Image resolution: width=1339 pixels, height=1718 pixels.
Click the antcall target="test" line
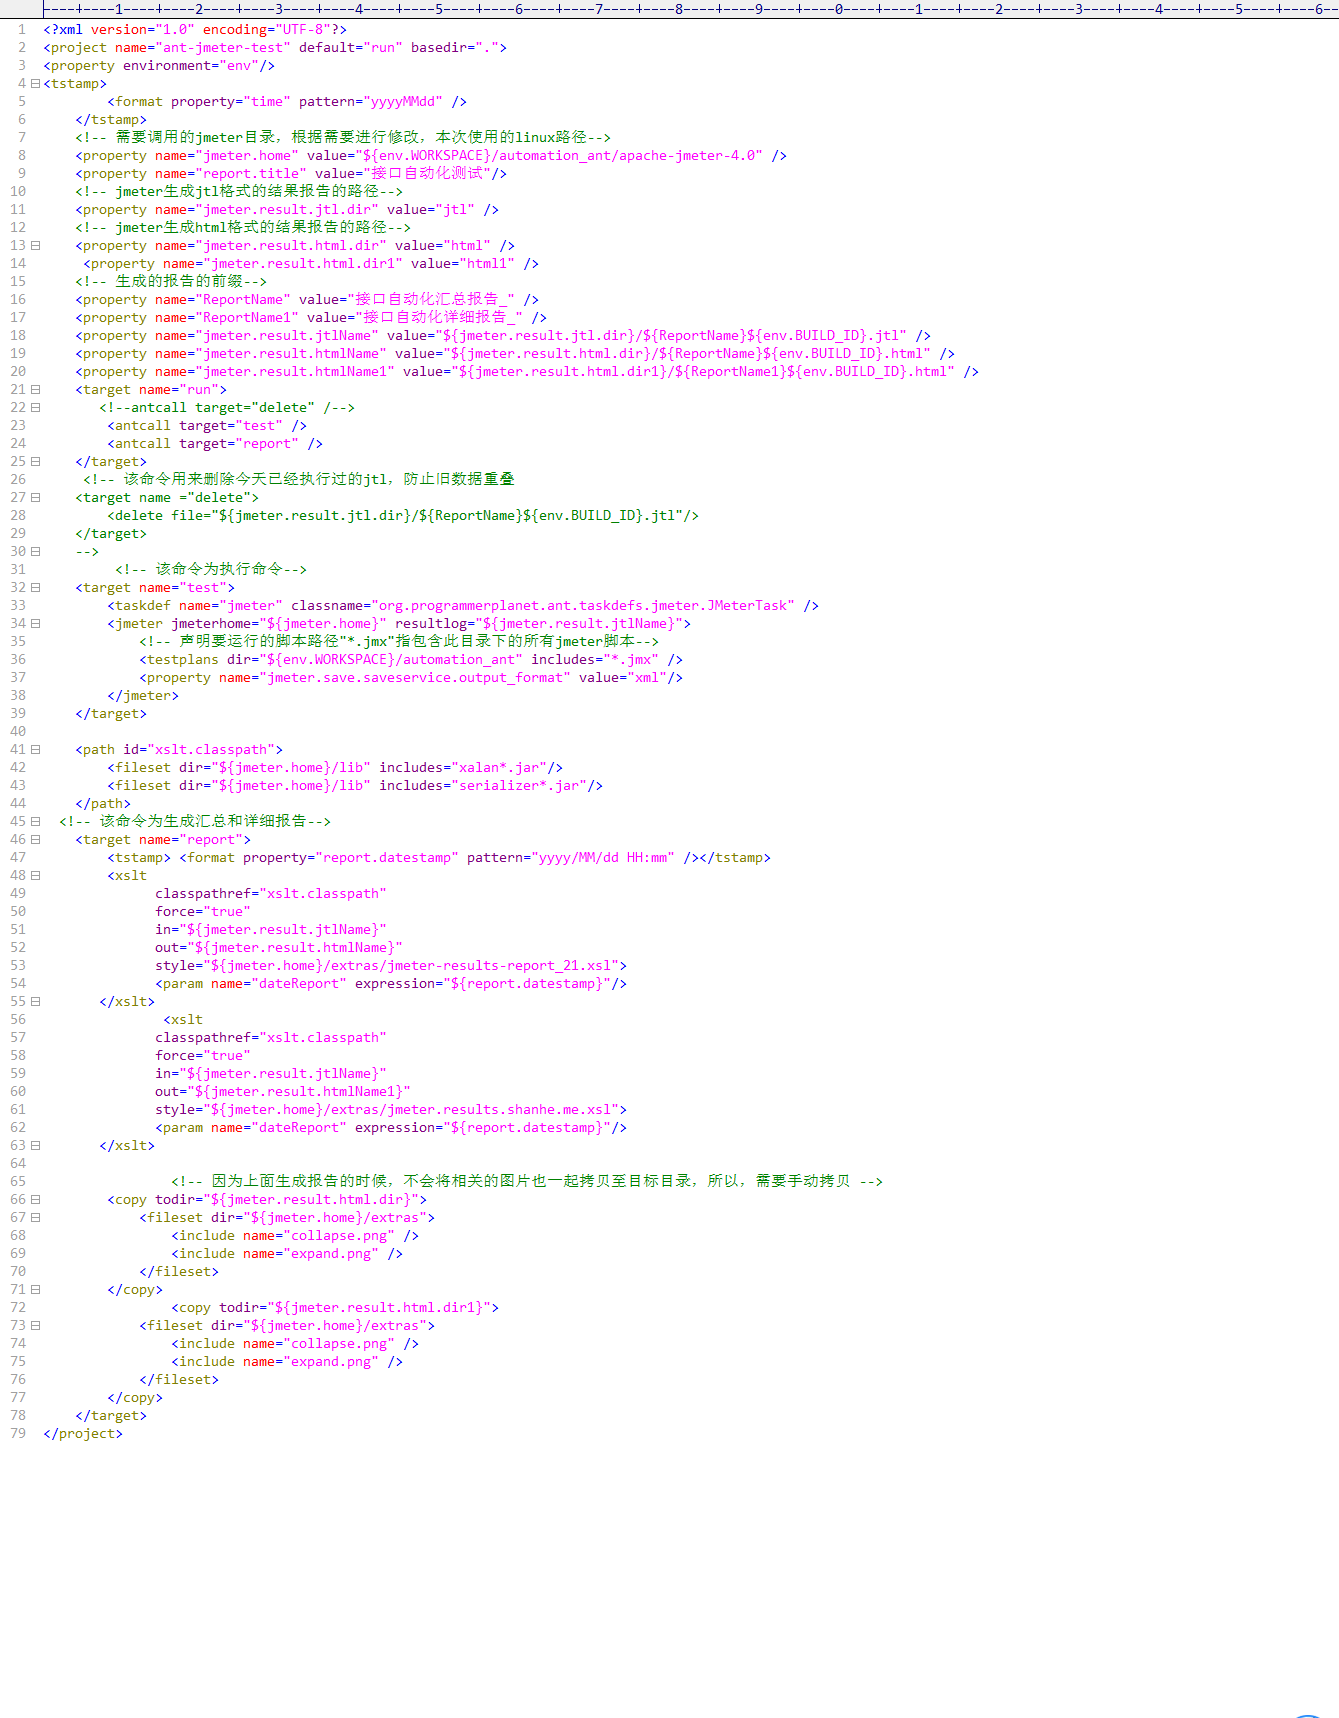pos(207,426)
